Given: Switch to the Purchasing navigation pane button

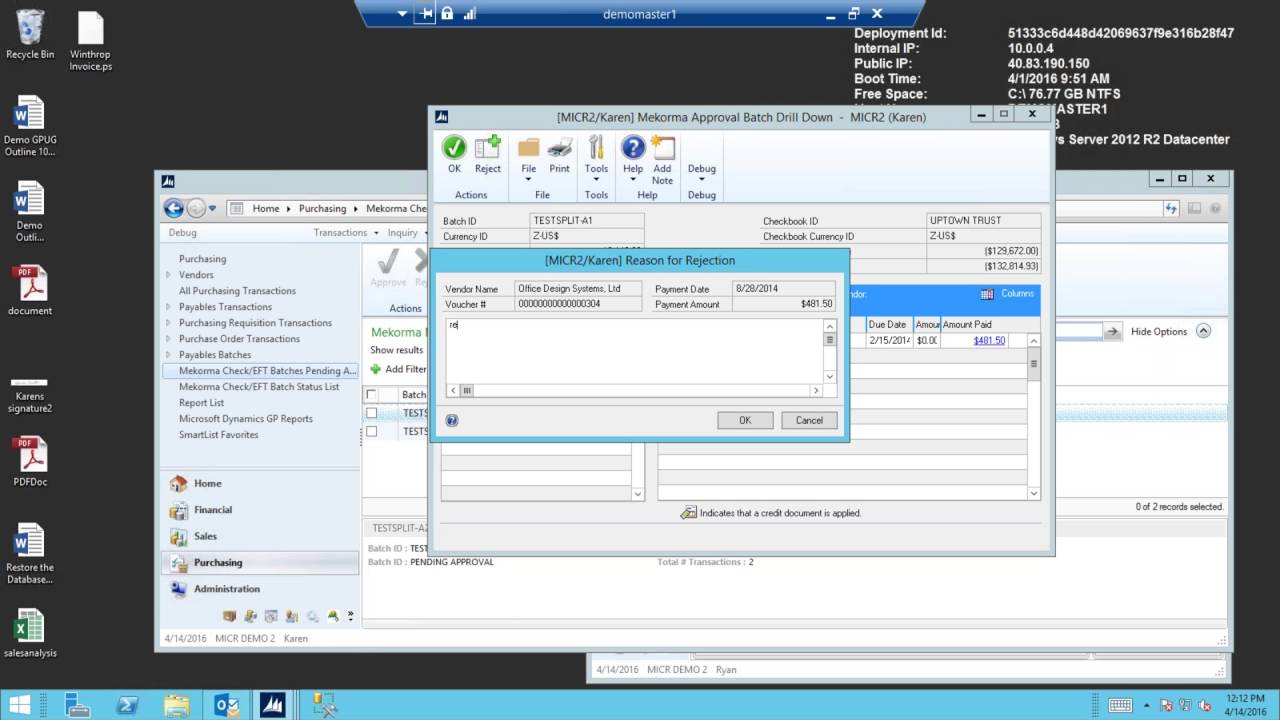Looking at the screenshot, I should pyautogui.click(x=260, y=563).
